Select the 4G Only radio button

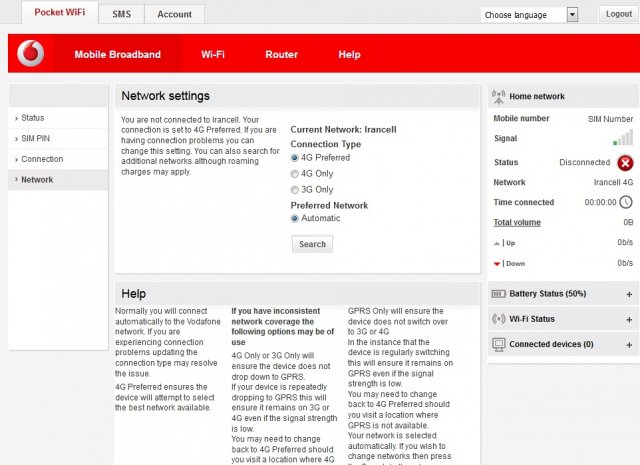(295, 174)
